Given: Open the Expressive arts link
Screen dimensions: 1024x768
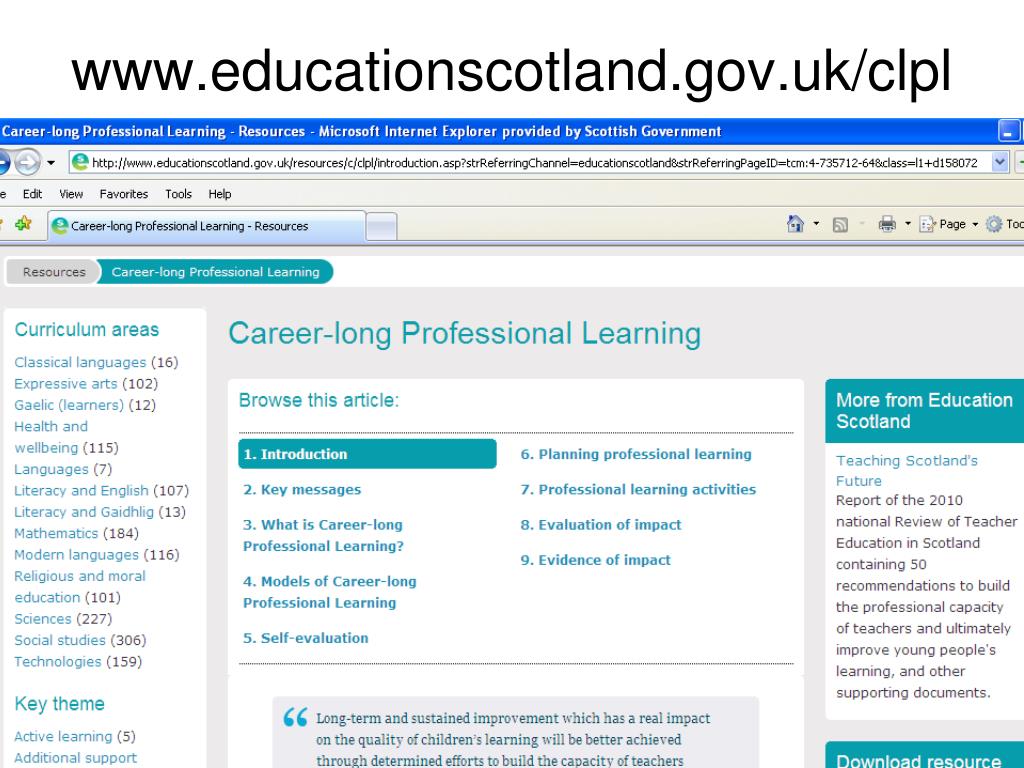Looking at the screenshot, I should point(66,384).
